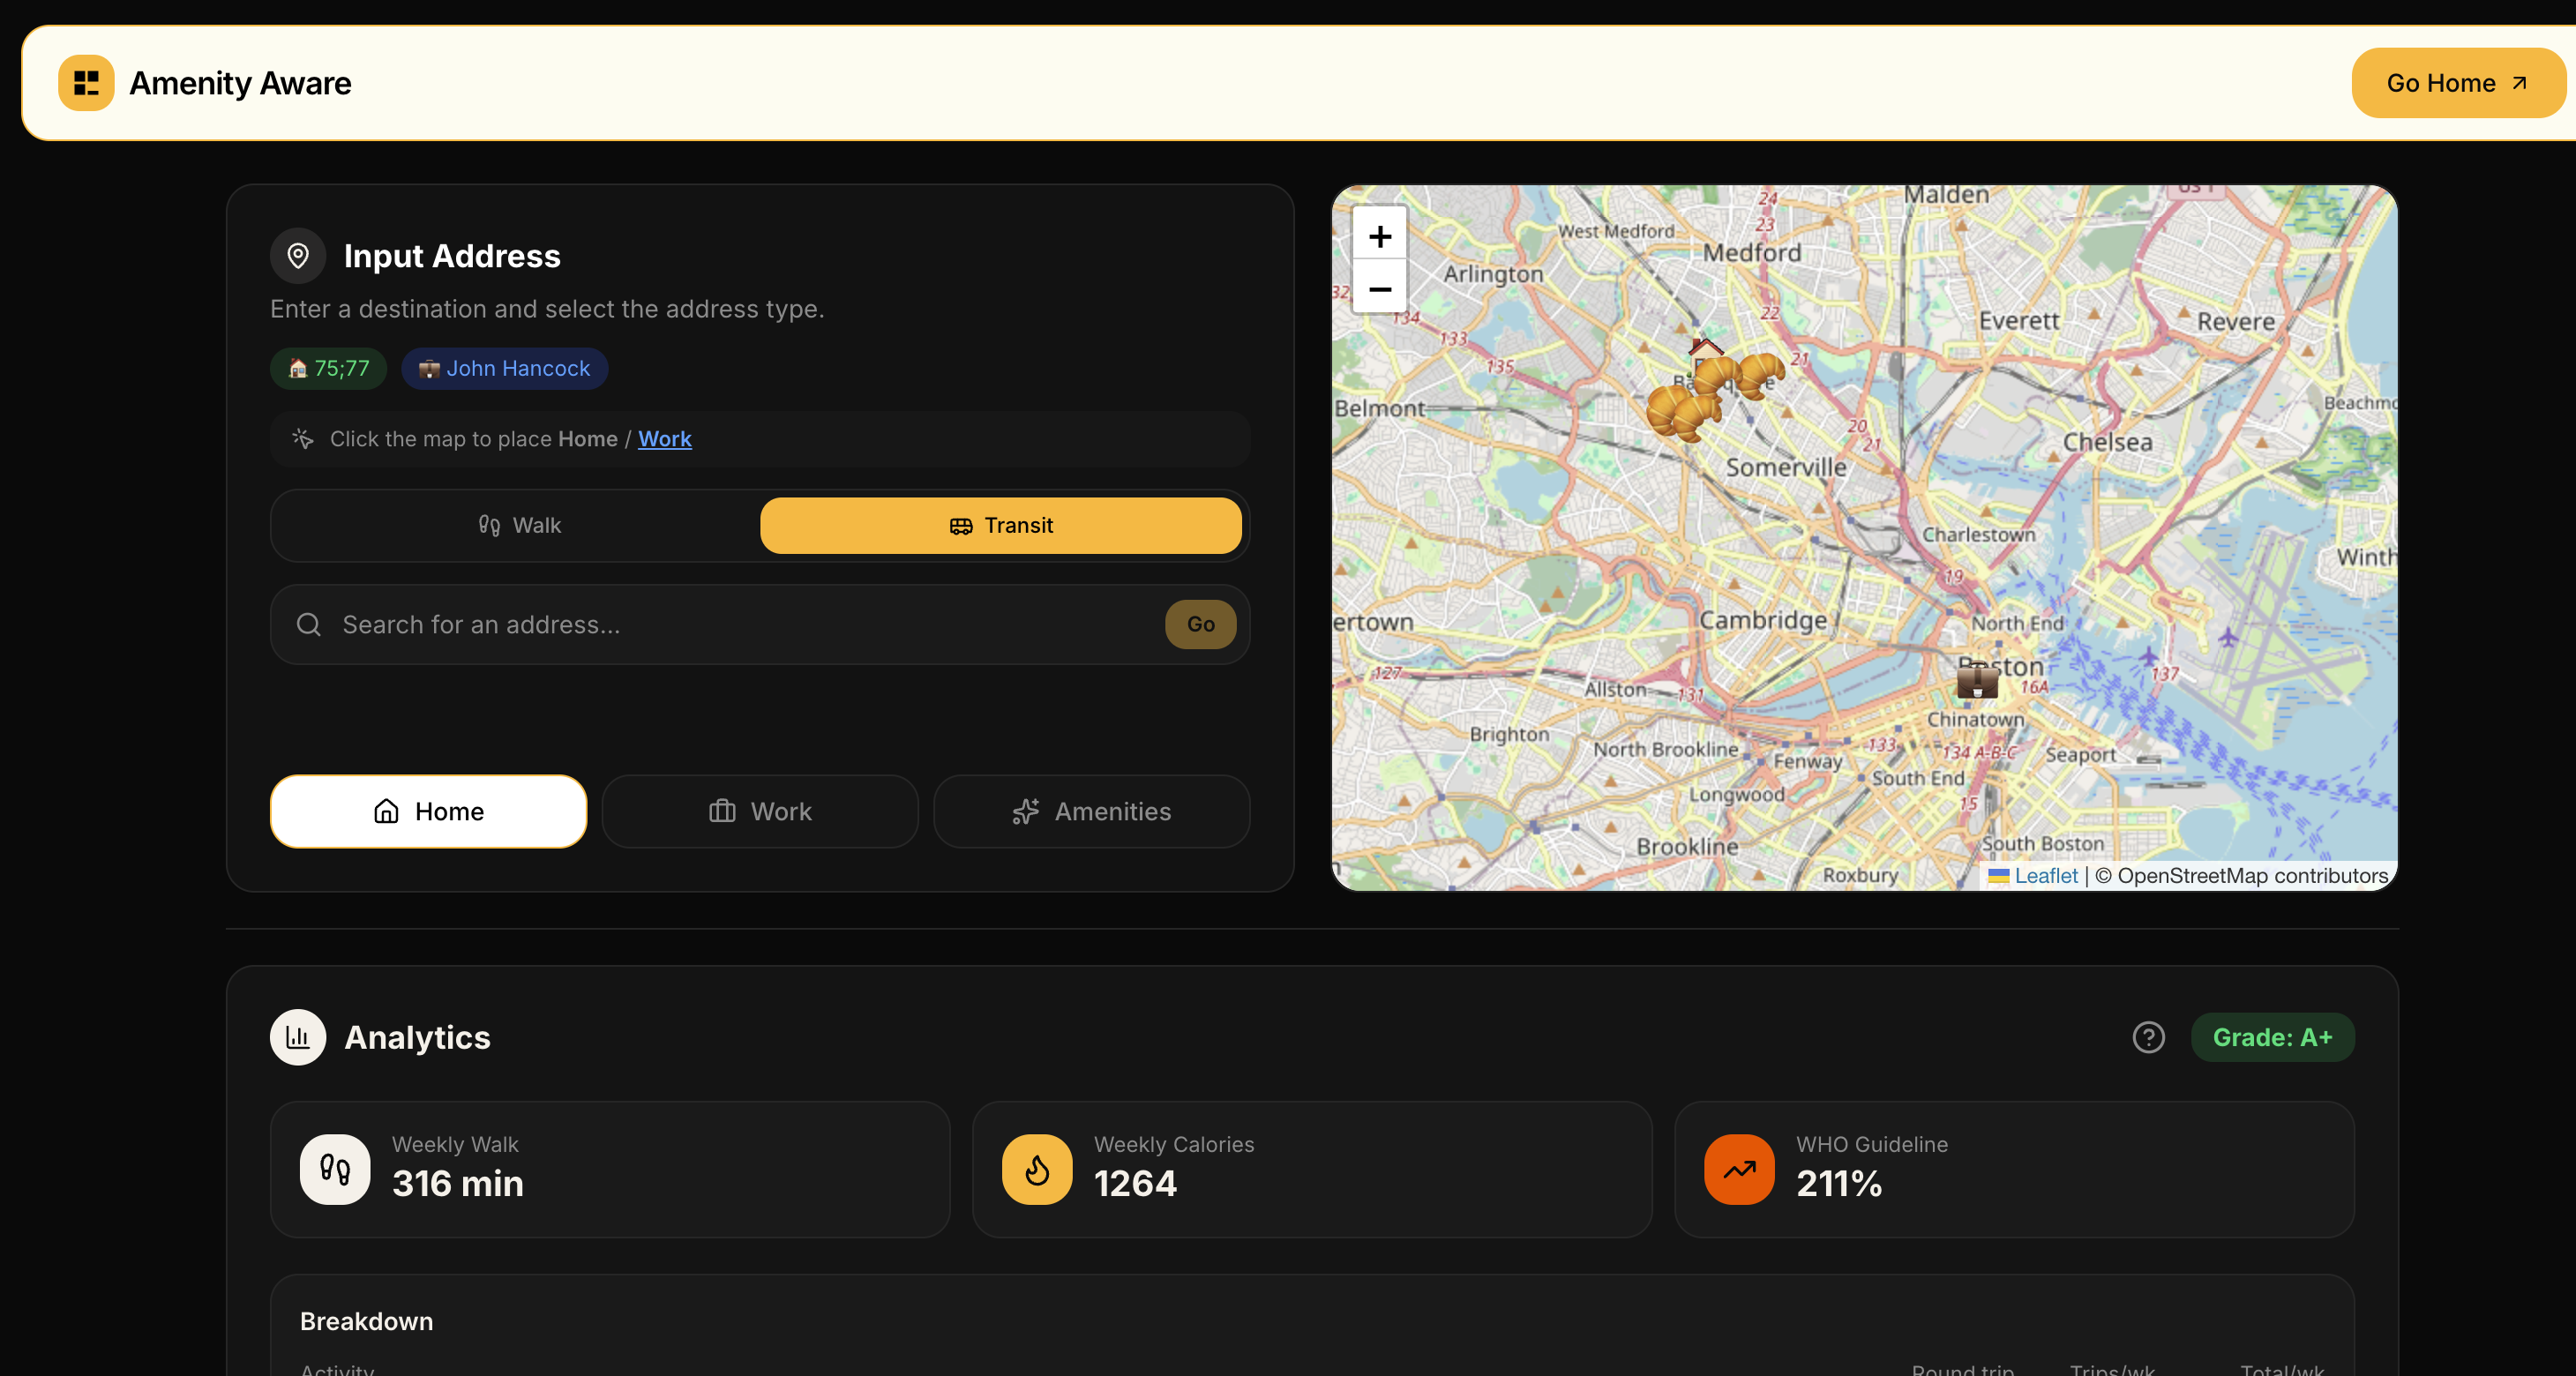Click the house home marker on map

(x=1706, y=349)
